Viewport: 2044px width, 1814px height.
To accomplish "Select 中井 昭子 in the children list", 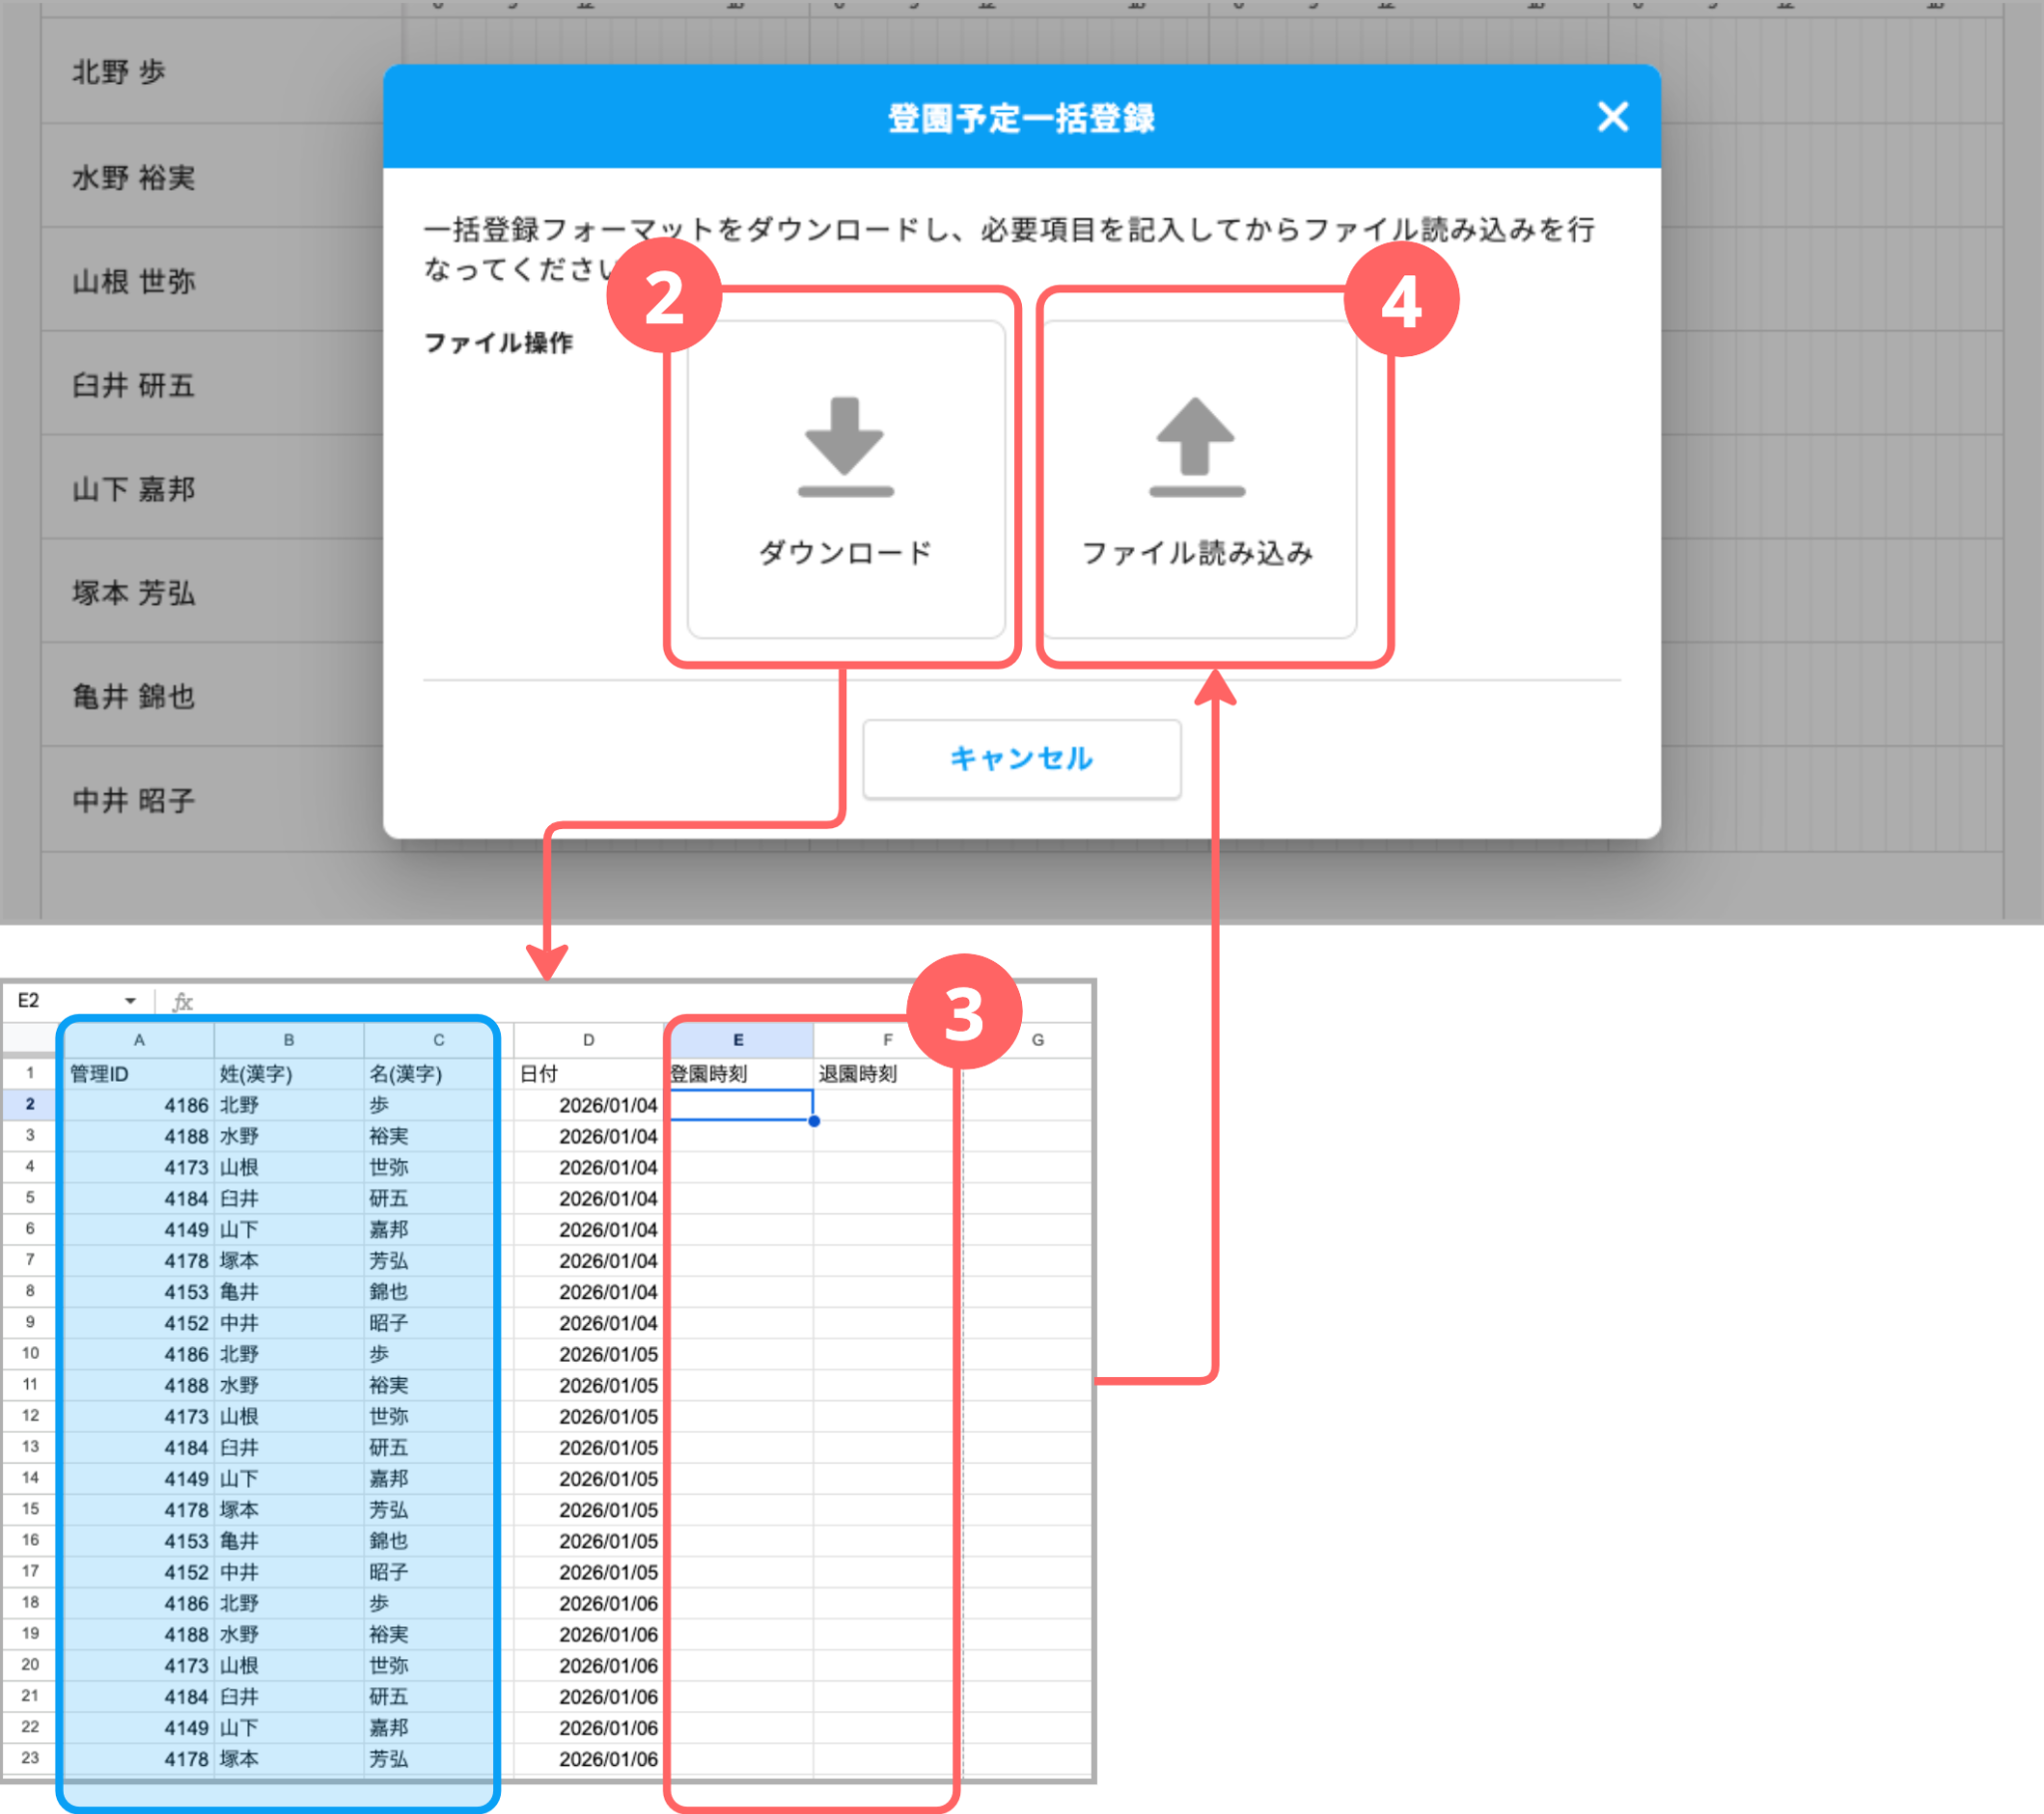I will tap(133, 800).
